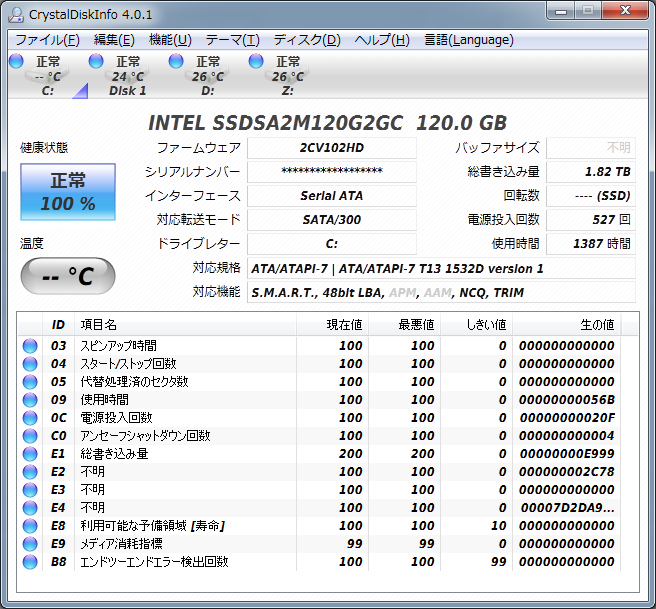
Task: Click blue status orb for attribute E1
Action: click(31, 454)
